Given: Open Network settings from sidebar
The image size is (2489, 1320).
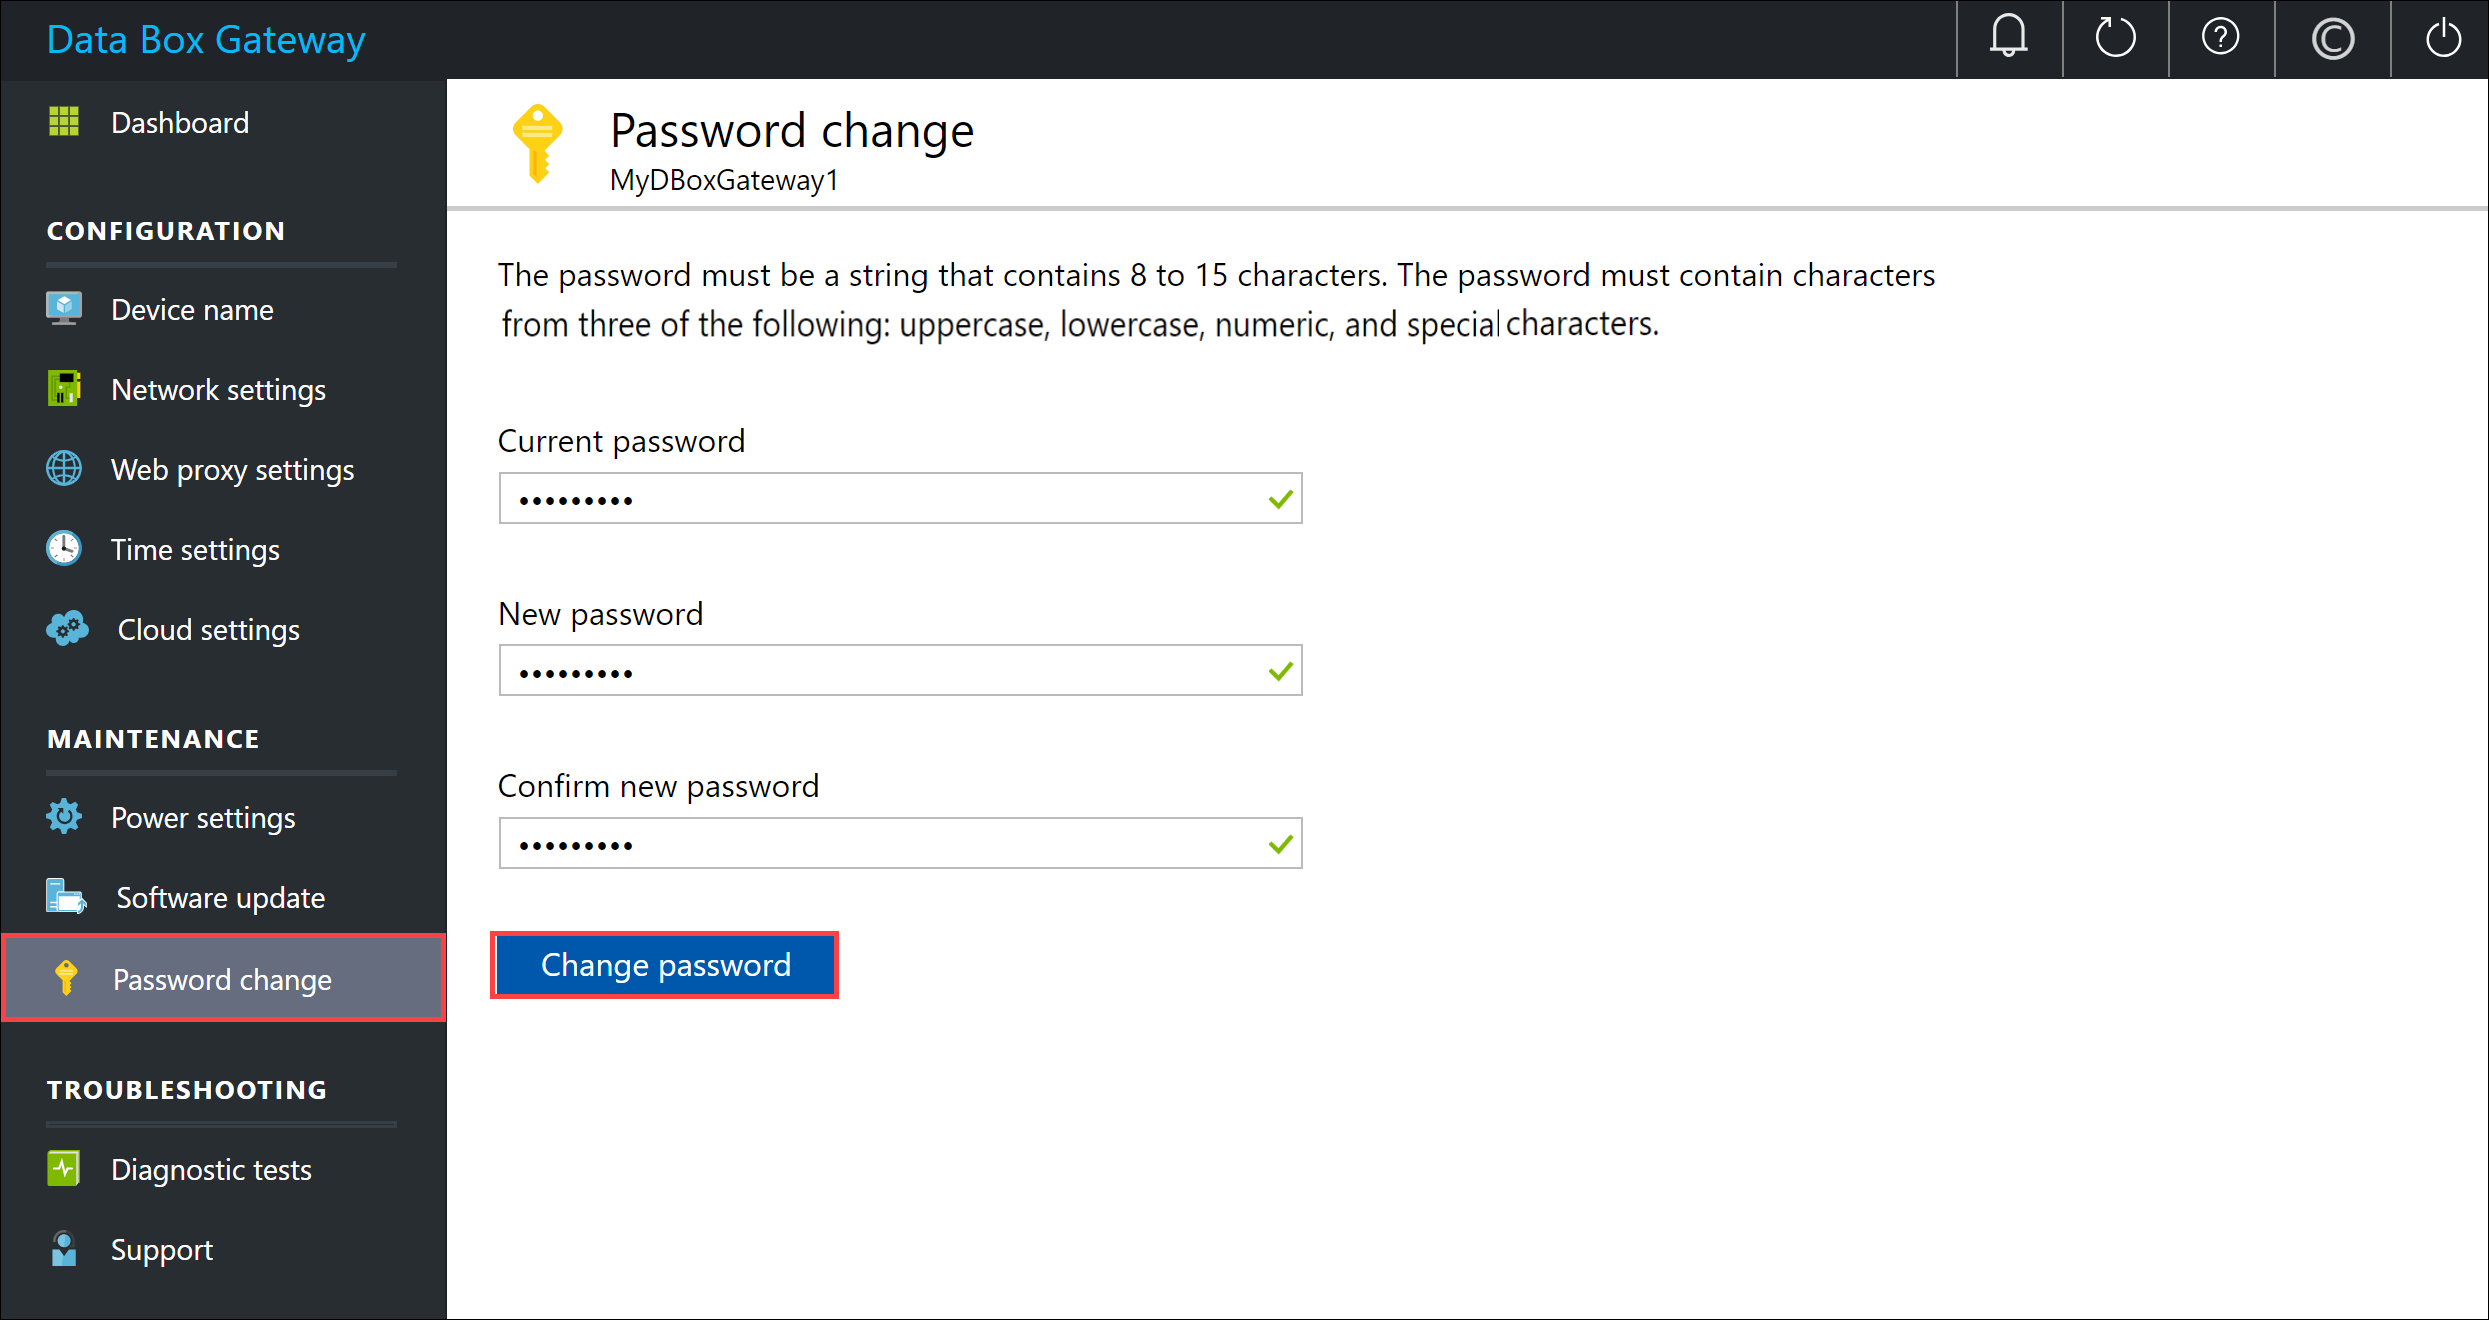Looking at the screenshot, I should tap(217, 390).
